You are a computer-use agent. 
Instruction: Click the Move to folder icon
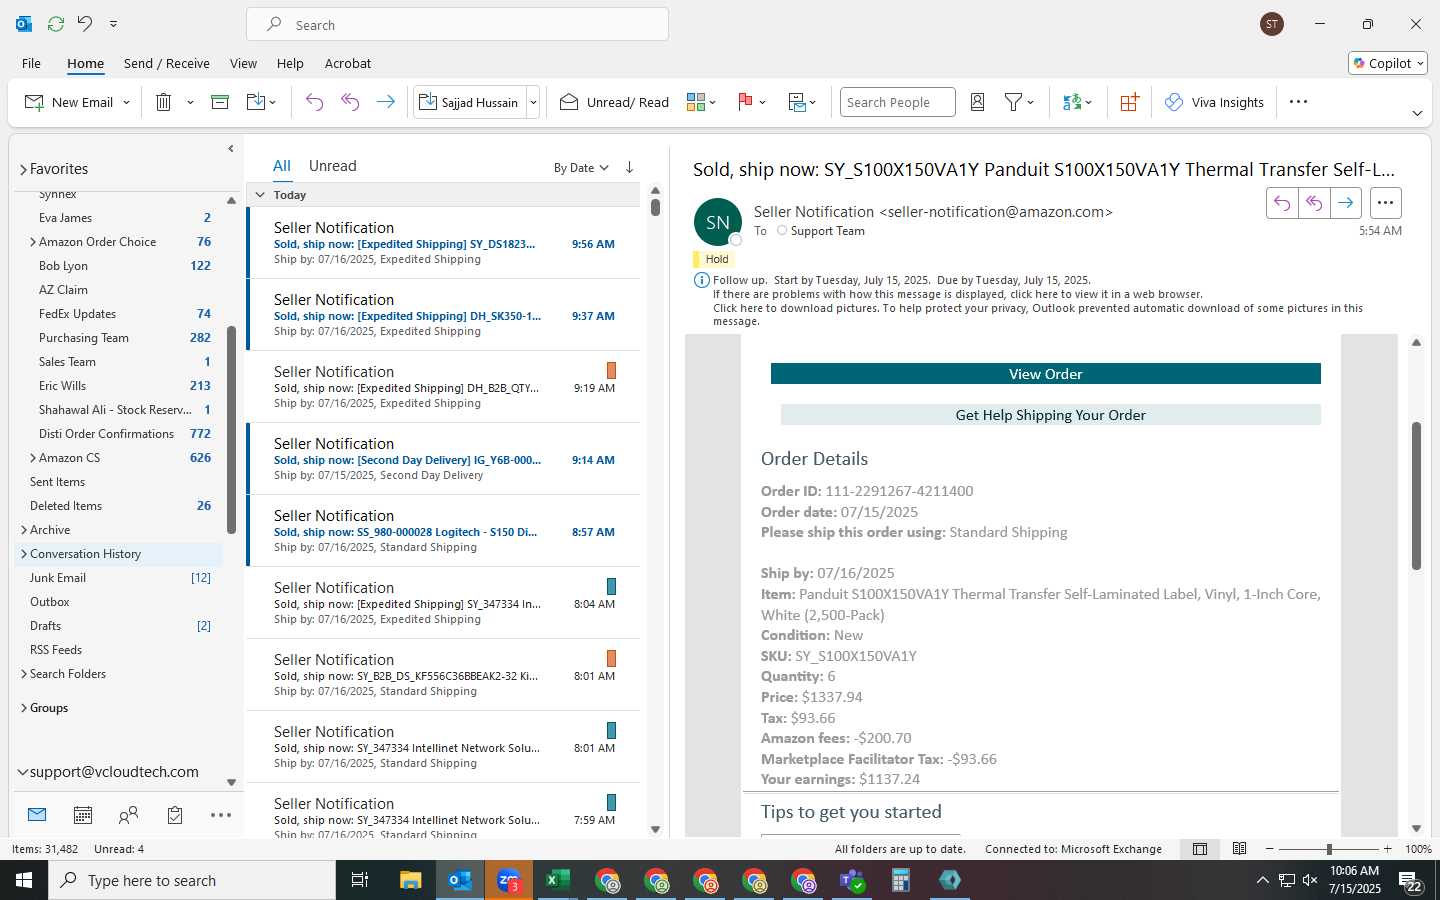[x=256, y=102]
